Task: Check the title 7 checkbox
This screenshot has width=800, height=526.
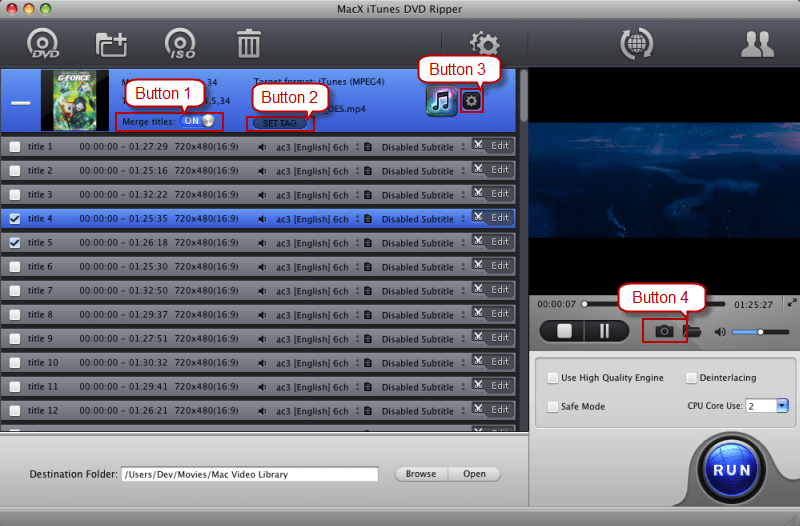Action: pos(15,291)
